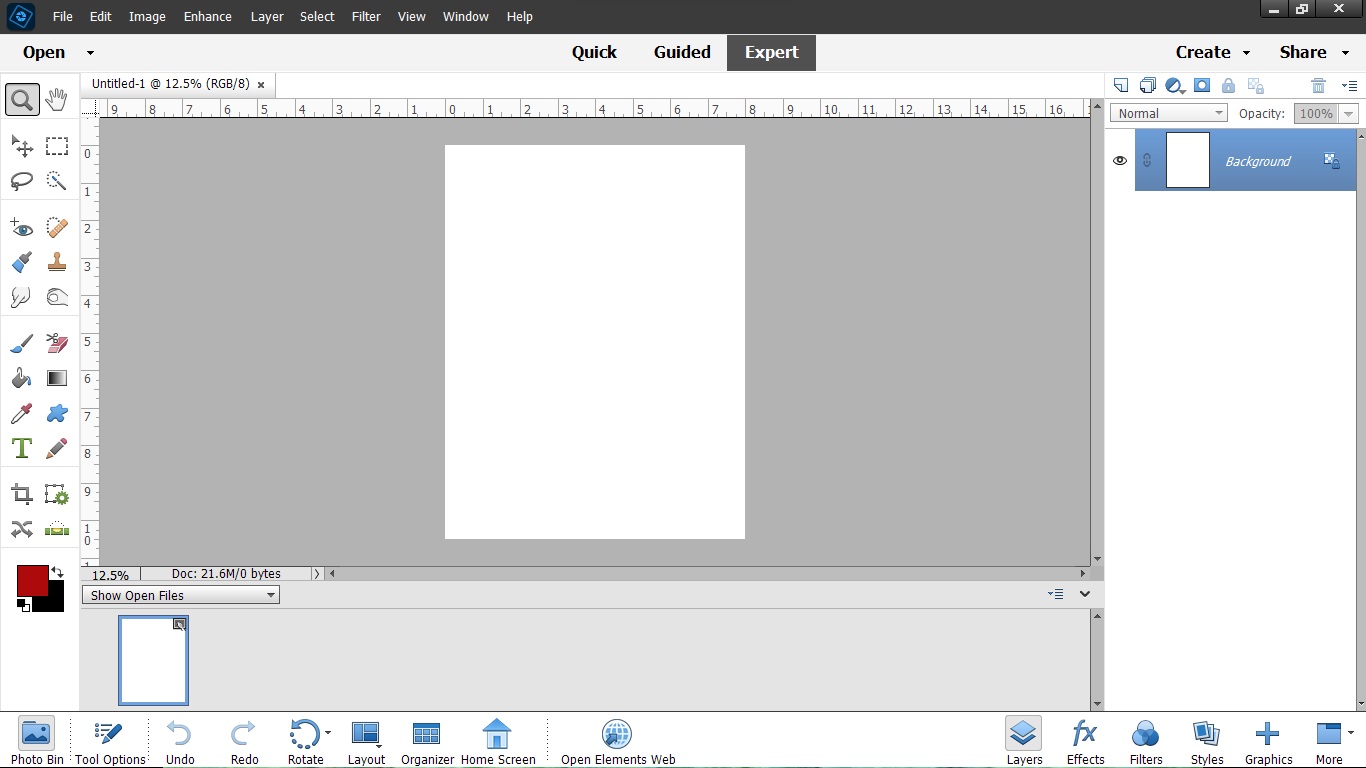Open the Organizer button
Screen dimensions: 1366x768
427,741
